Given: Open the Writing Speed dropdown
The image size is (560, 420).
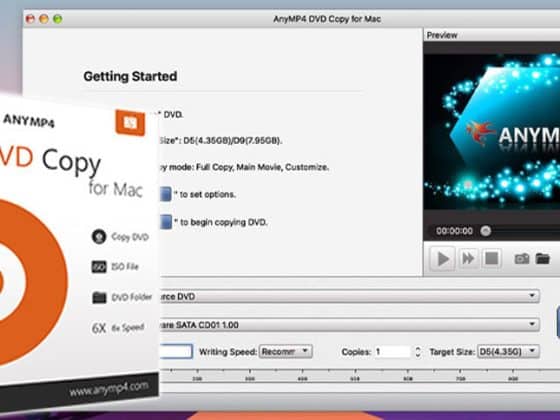Looking at the screenshot, I should 286,351.
